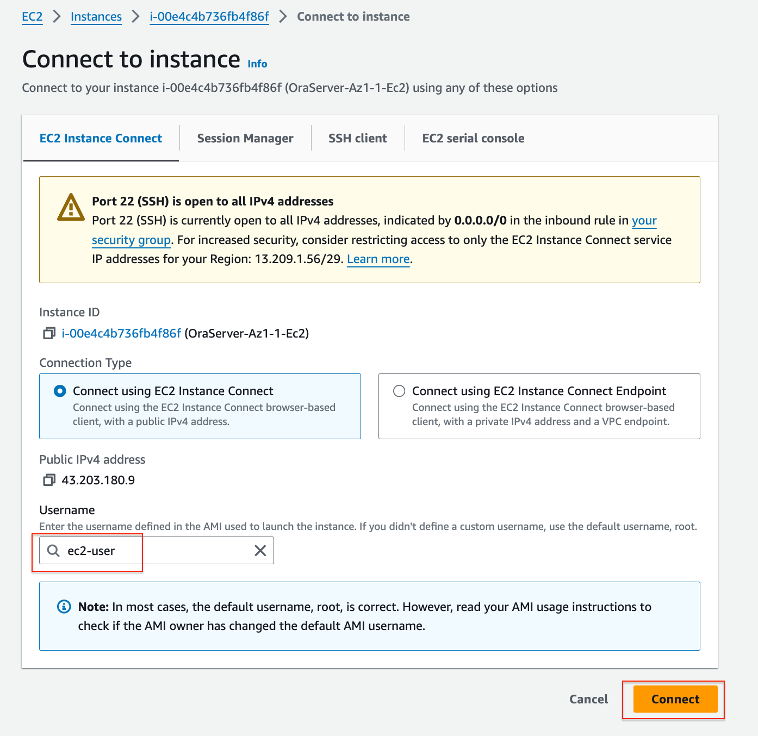The height and width of the screenshot is (736, 758).
Task: Follow the your security group link
Action: (x=131, y=240)
